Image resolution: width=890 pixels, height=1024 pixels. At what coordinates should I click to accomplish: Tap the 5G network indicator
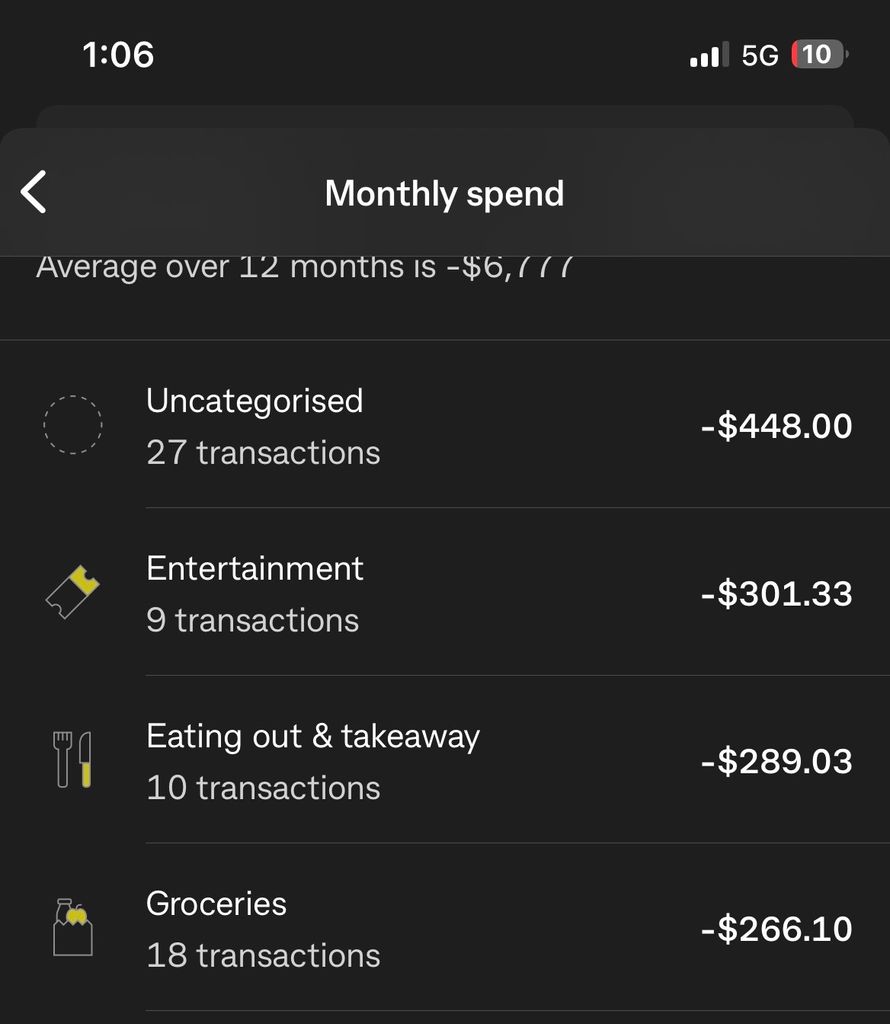point(760,55)
